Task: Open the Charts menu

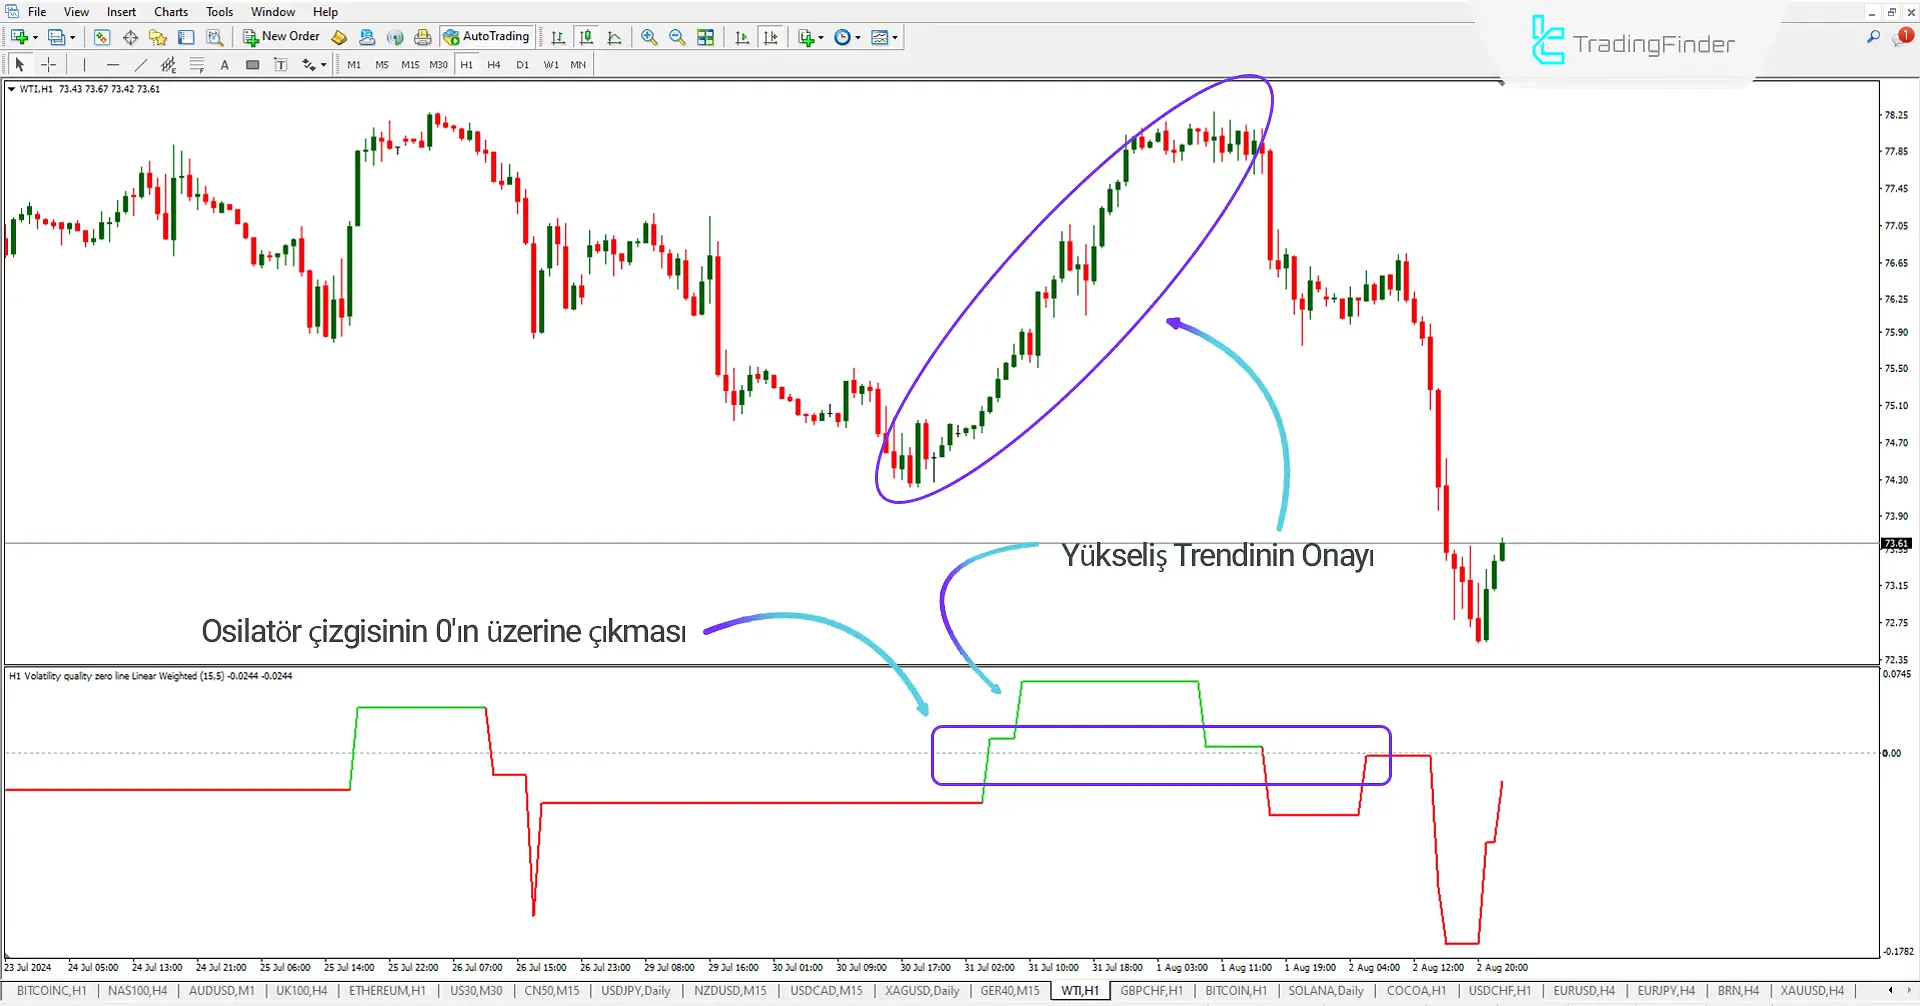Action: [x=170, y=12]
